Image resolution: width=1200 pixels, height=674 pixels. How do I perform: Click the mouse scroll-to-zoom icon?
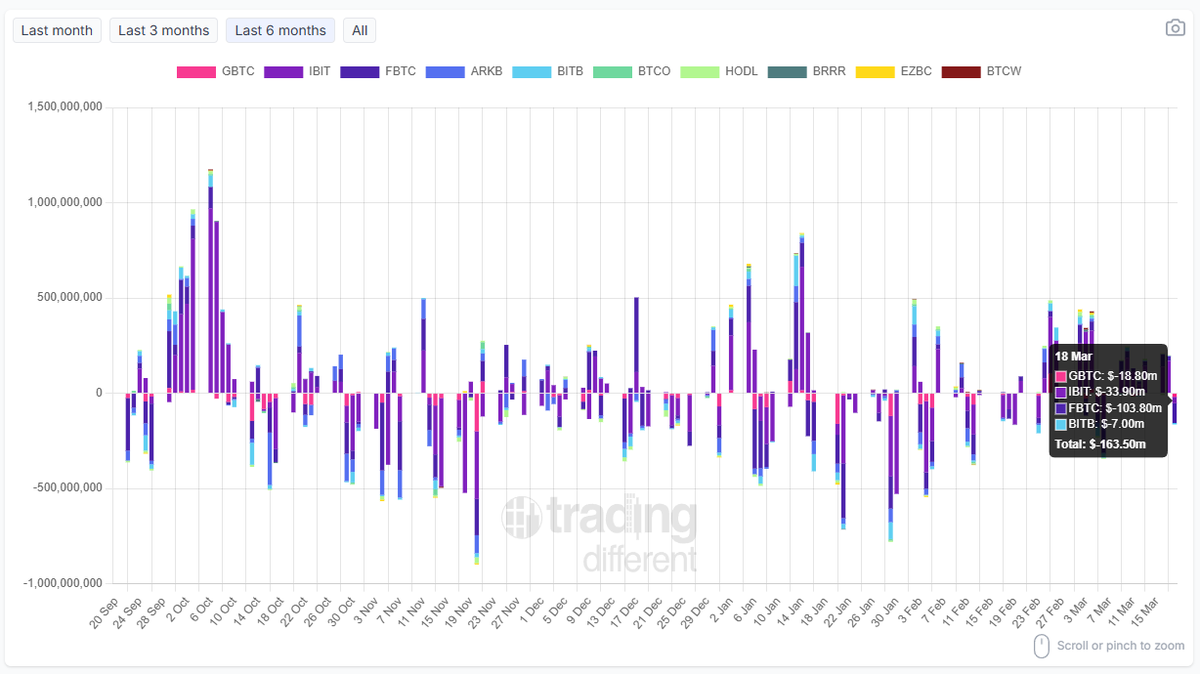coord(1040,646)
